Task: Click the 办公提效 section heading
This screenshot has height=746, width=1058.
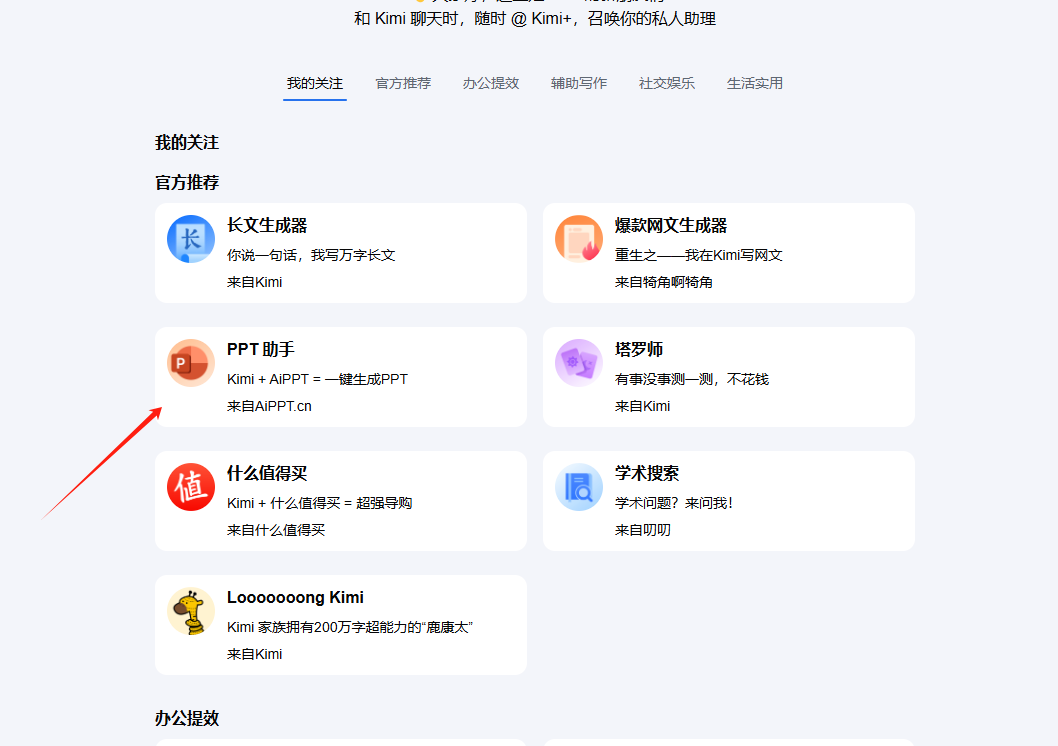Action: coord(187,718)
